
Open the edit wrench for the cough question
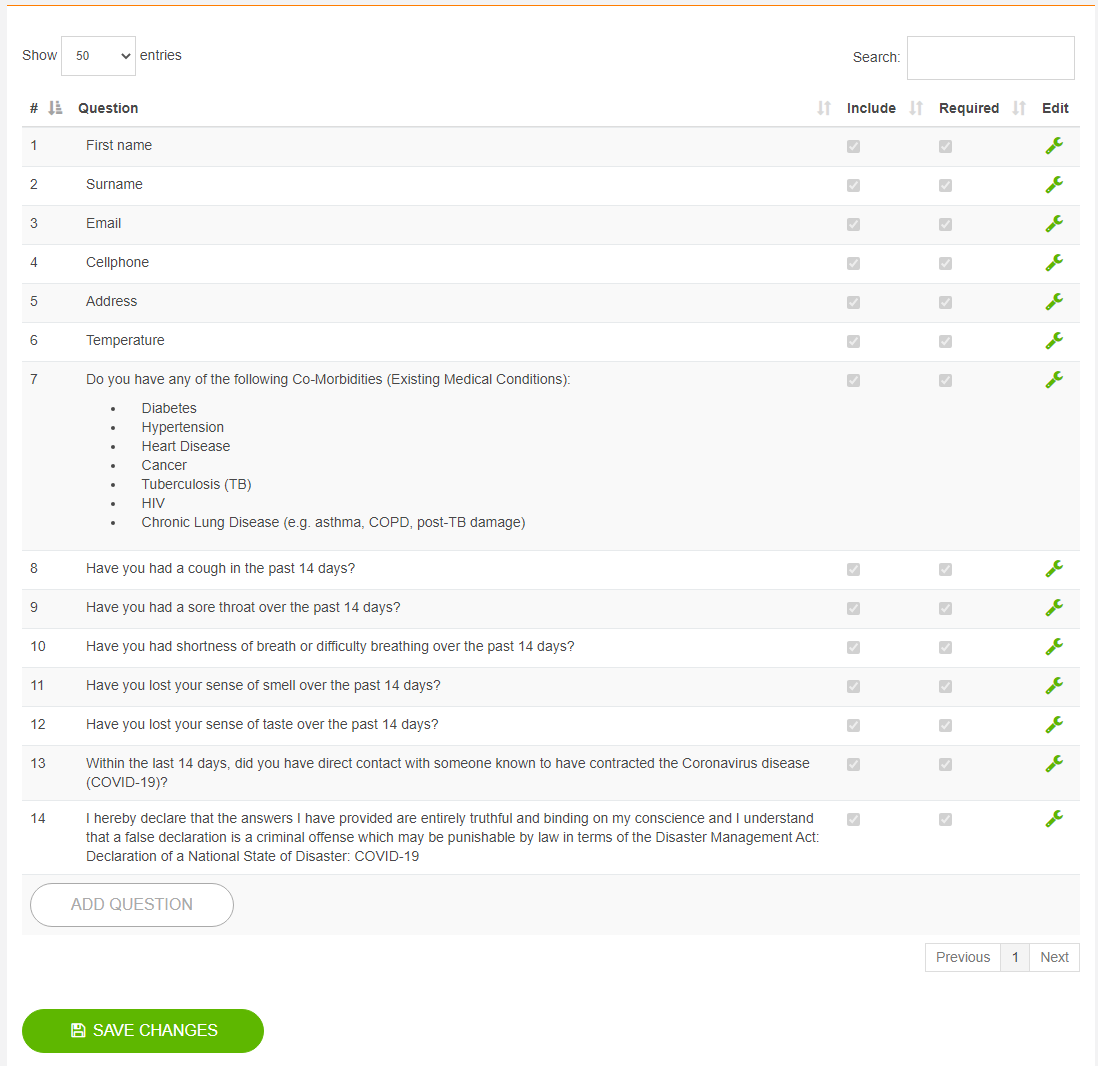click(1054, 569)
